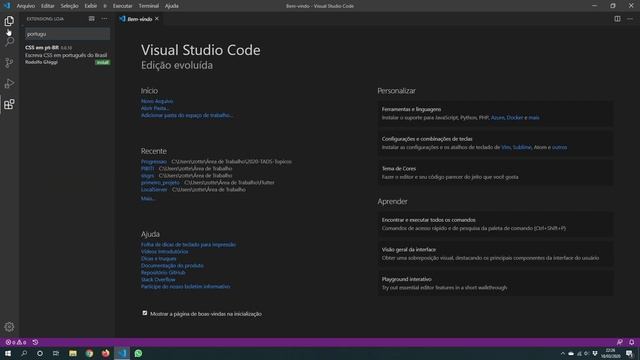Clear the extensions search results
This screenshot has width=640, height=360.
click(91, 19)
